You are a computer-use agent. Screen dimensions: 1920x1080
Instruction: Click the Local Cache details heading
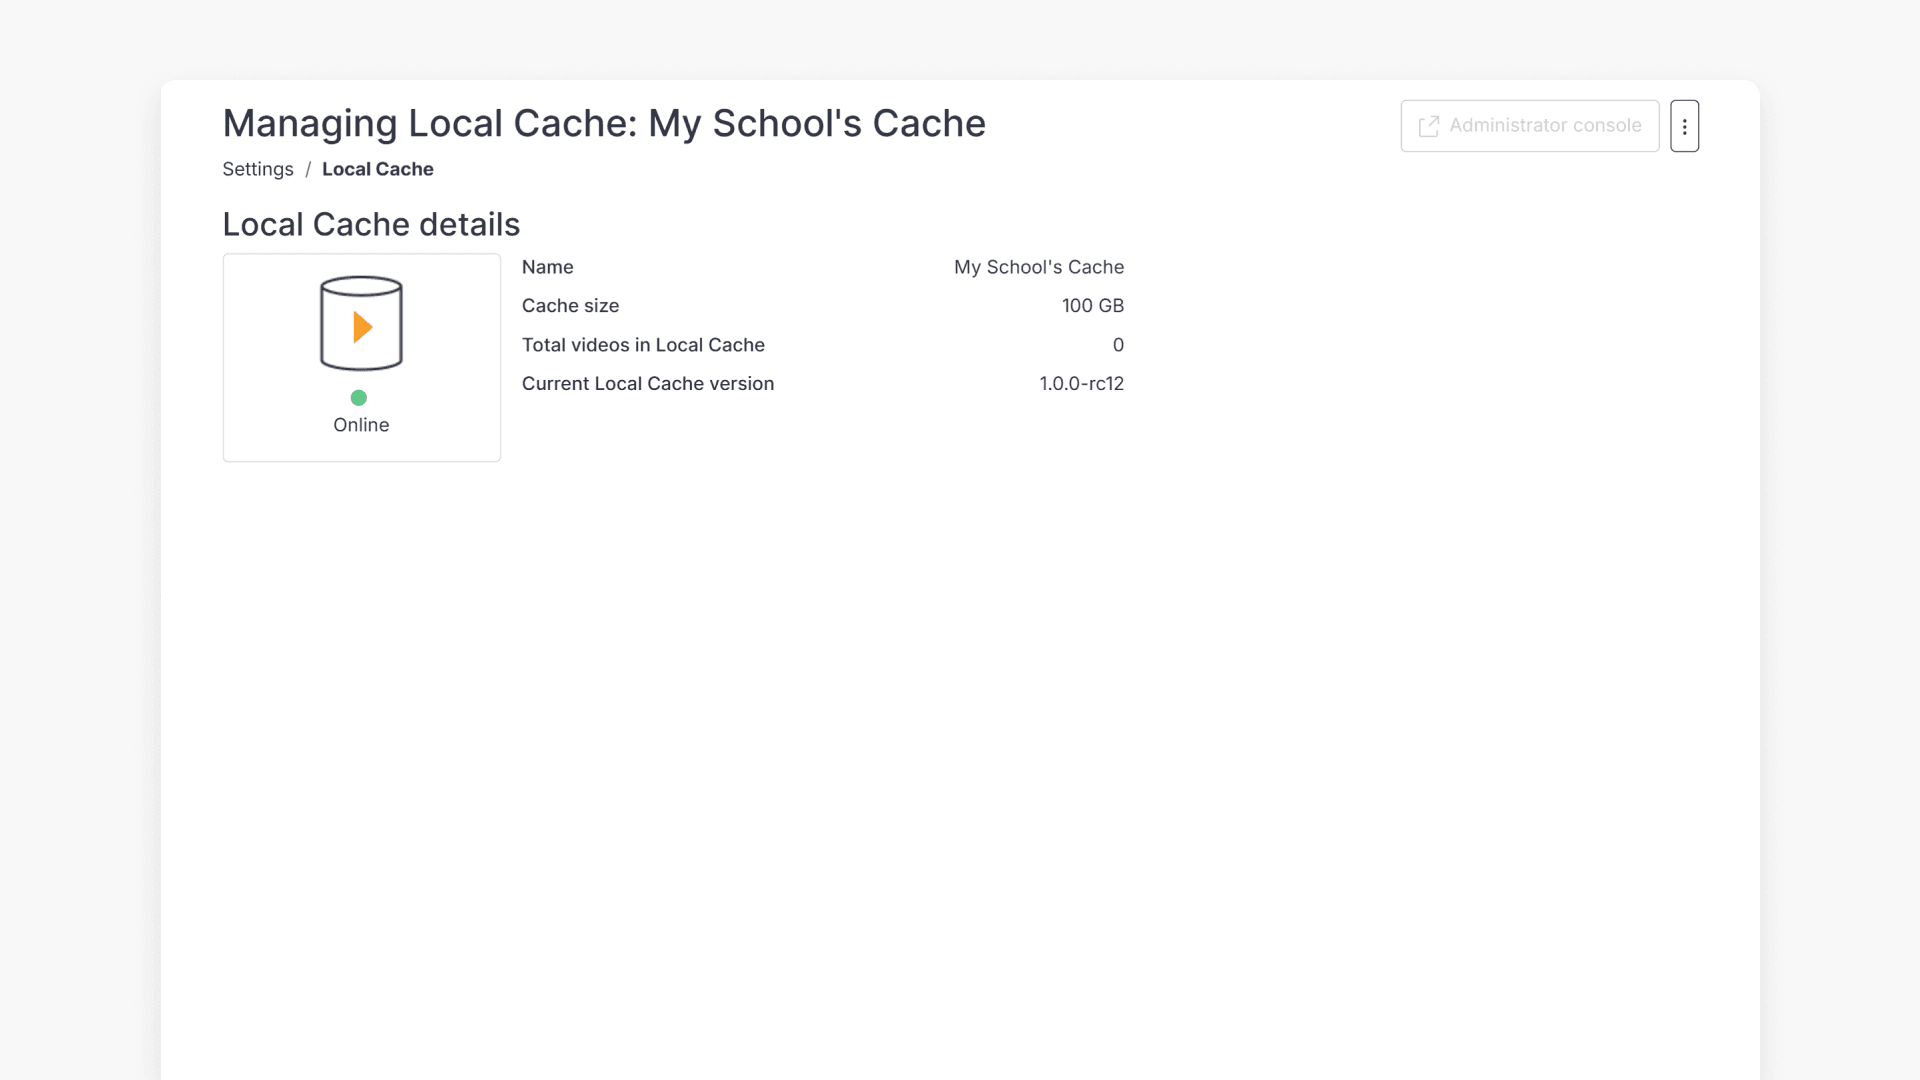371,224
